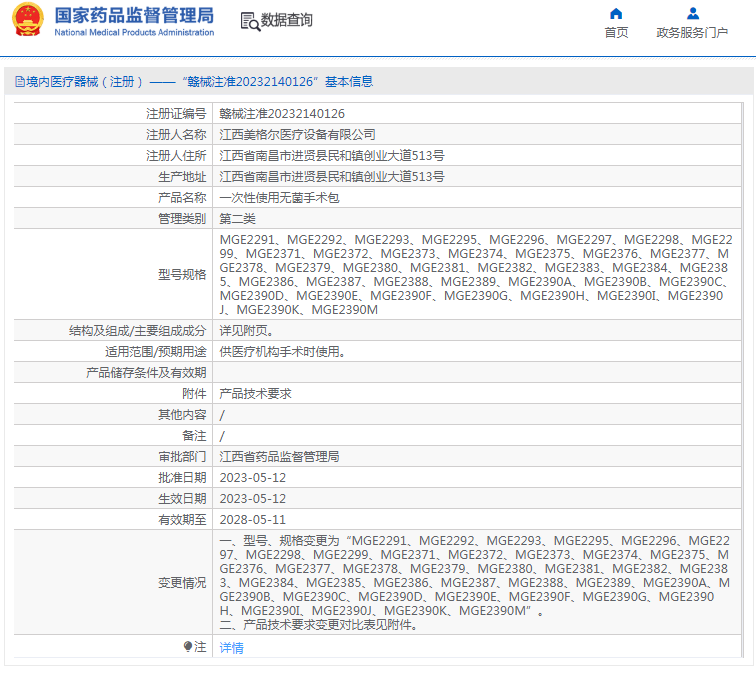Viewport: 756px width, 678px height.
Task: Go to 首页 via home icon
Action: tap(616, 13)
